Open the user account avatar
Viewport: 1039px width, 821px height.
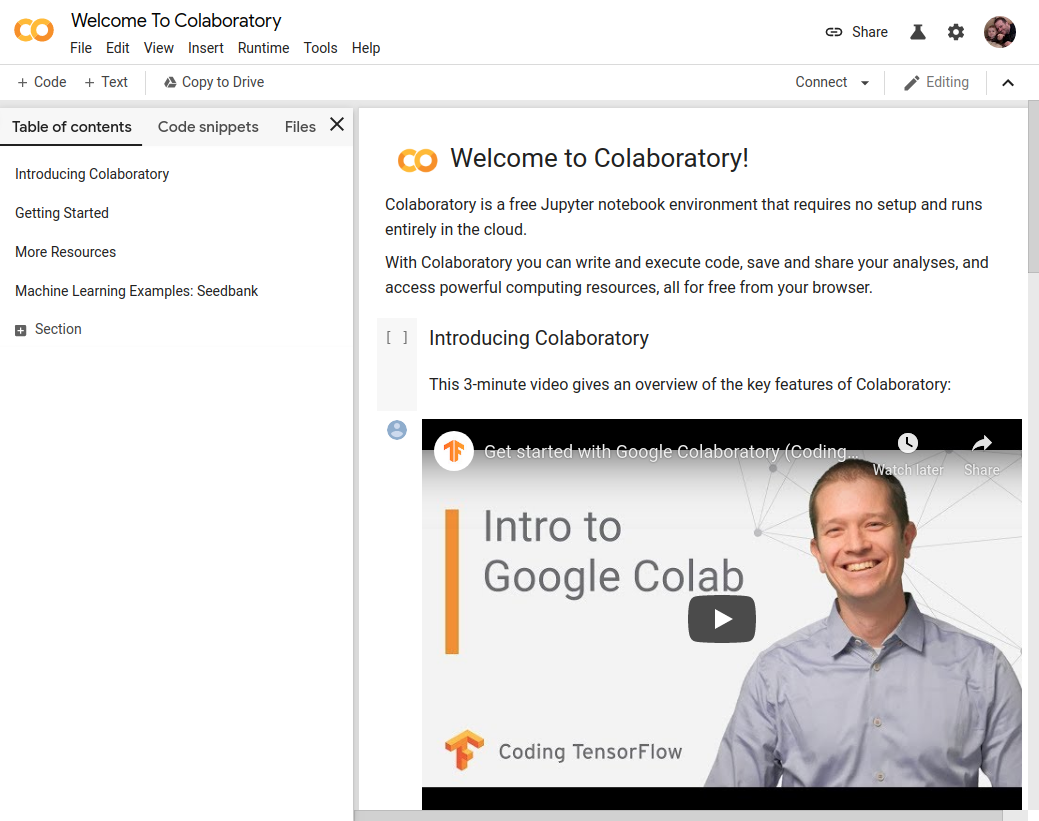[999, 32]
